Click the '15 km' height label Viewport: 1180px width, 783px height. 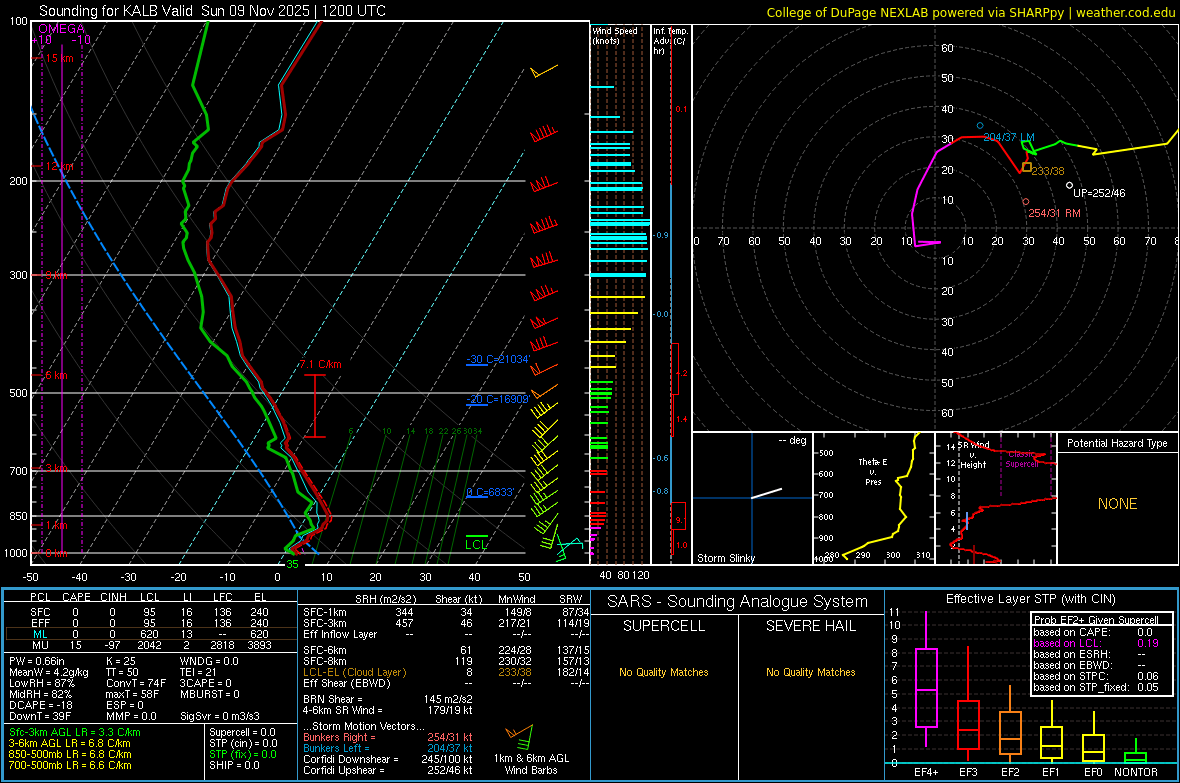pyautogui.click(x=59, y=58)
